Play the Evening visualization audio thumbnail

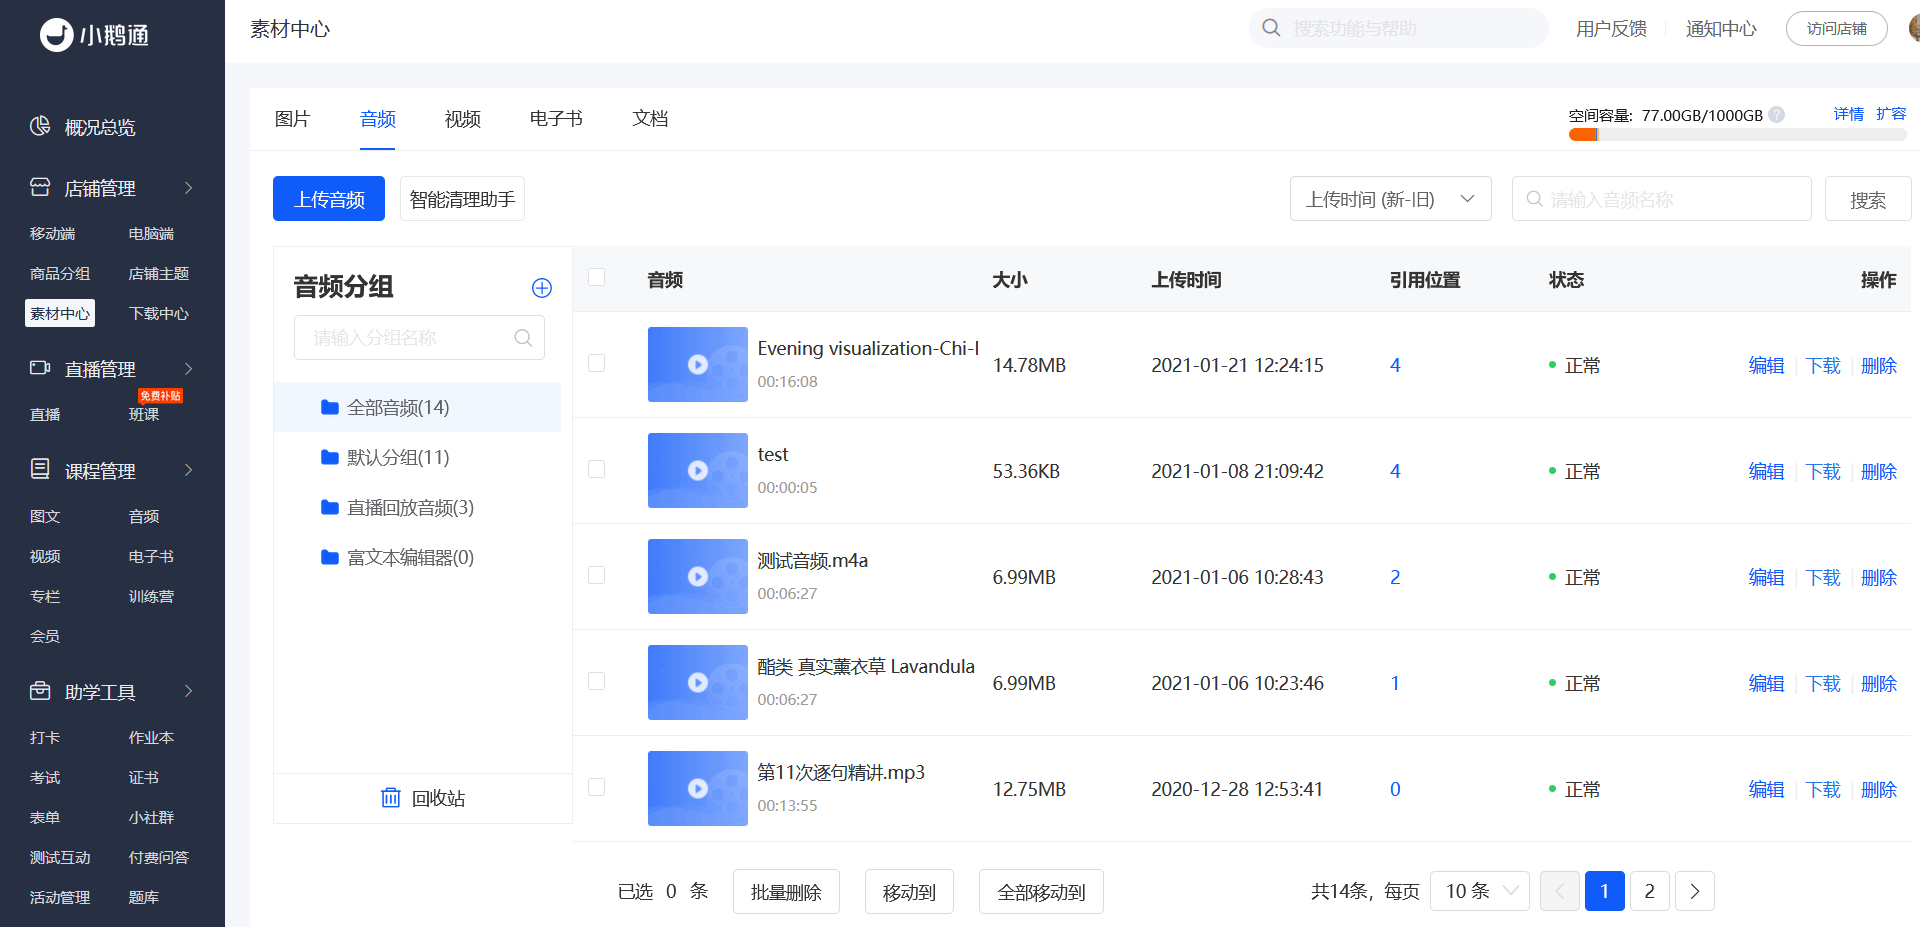[x=698, y=364]
